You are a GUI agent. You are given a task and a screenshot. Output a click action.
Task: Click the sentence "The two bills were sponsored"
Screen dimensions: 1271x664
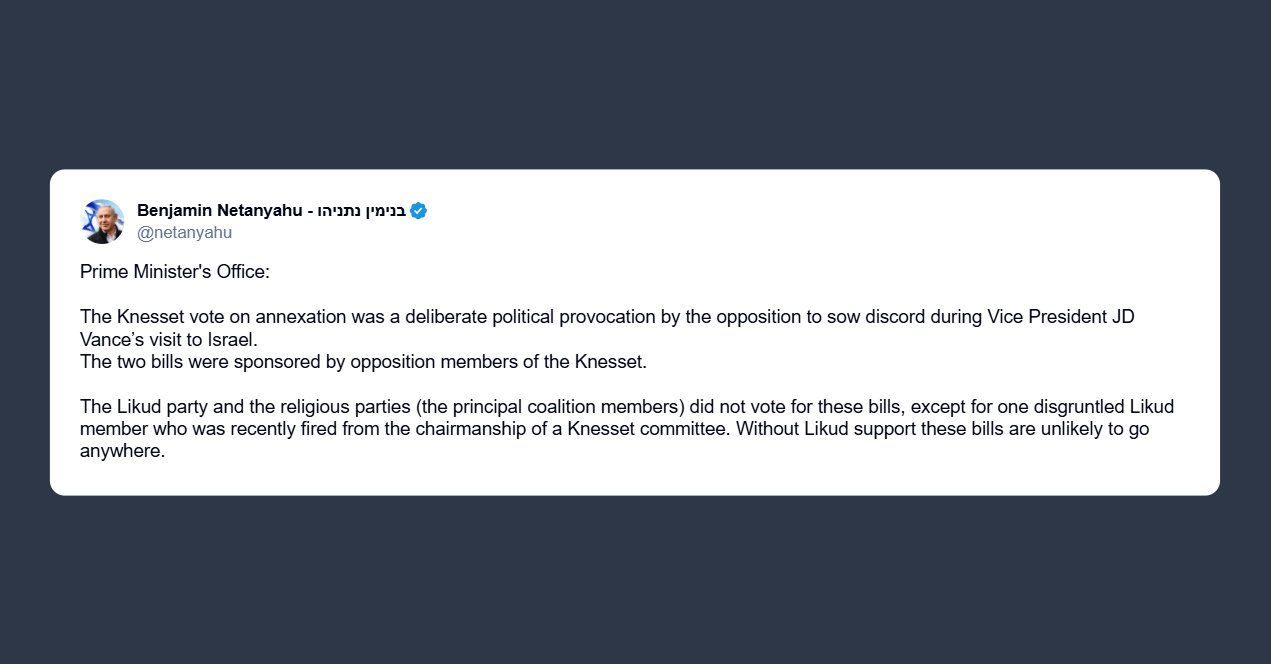pos(363,362)
